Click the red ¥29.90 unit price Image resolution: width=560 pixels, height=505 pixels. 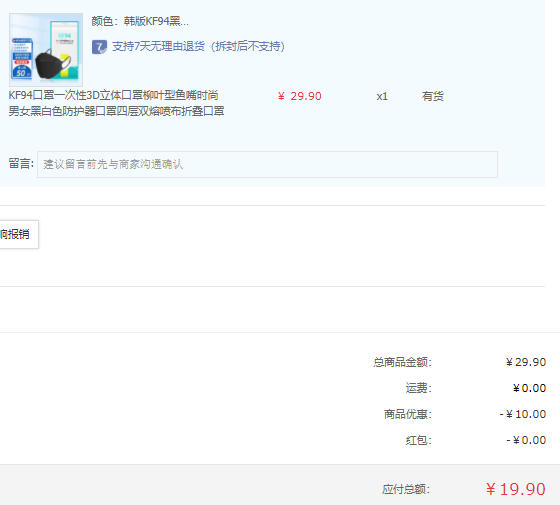(300, 96)
